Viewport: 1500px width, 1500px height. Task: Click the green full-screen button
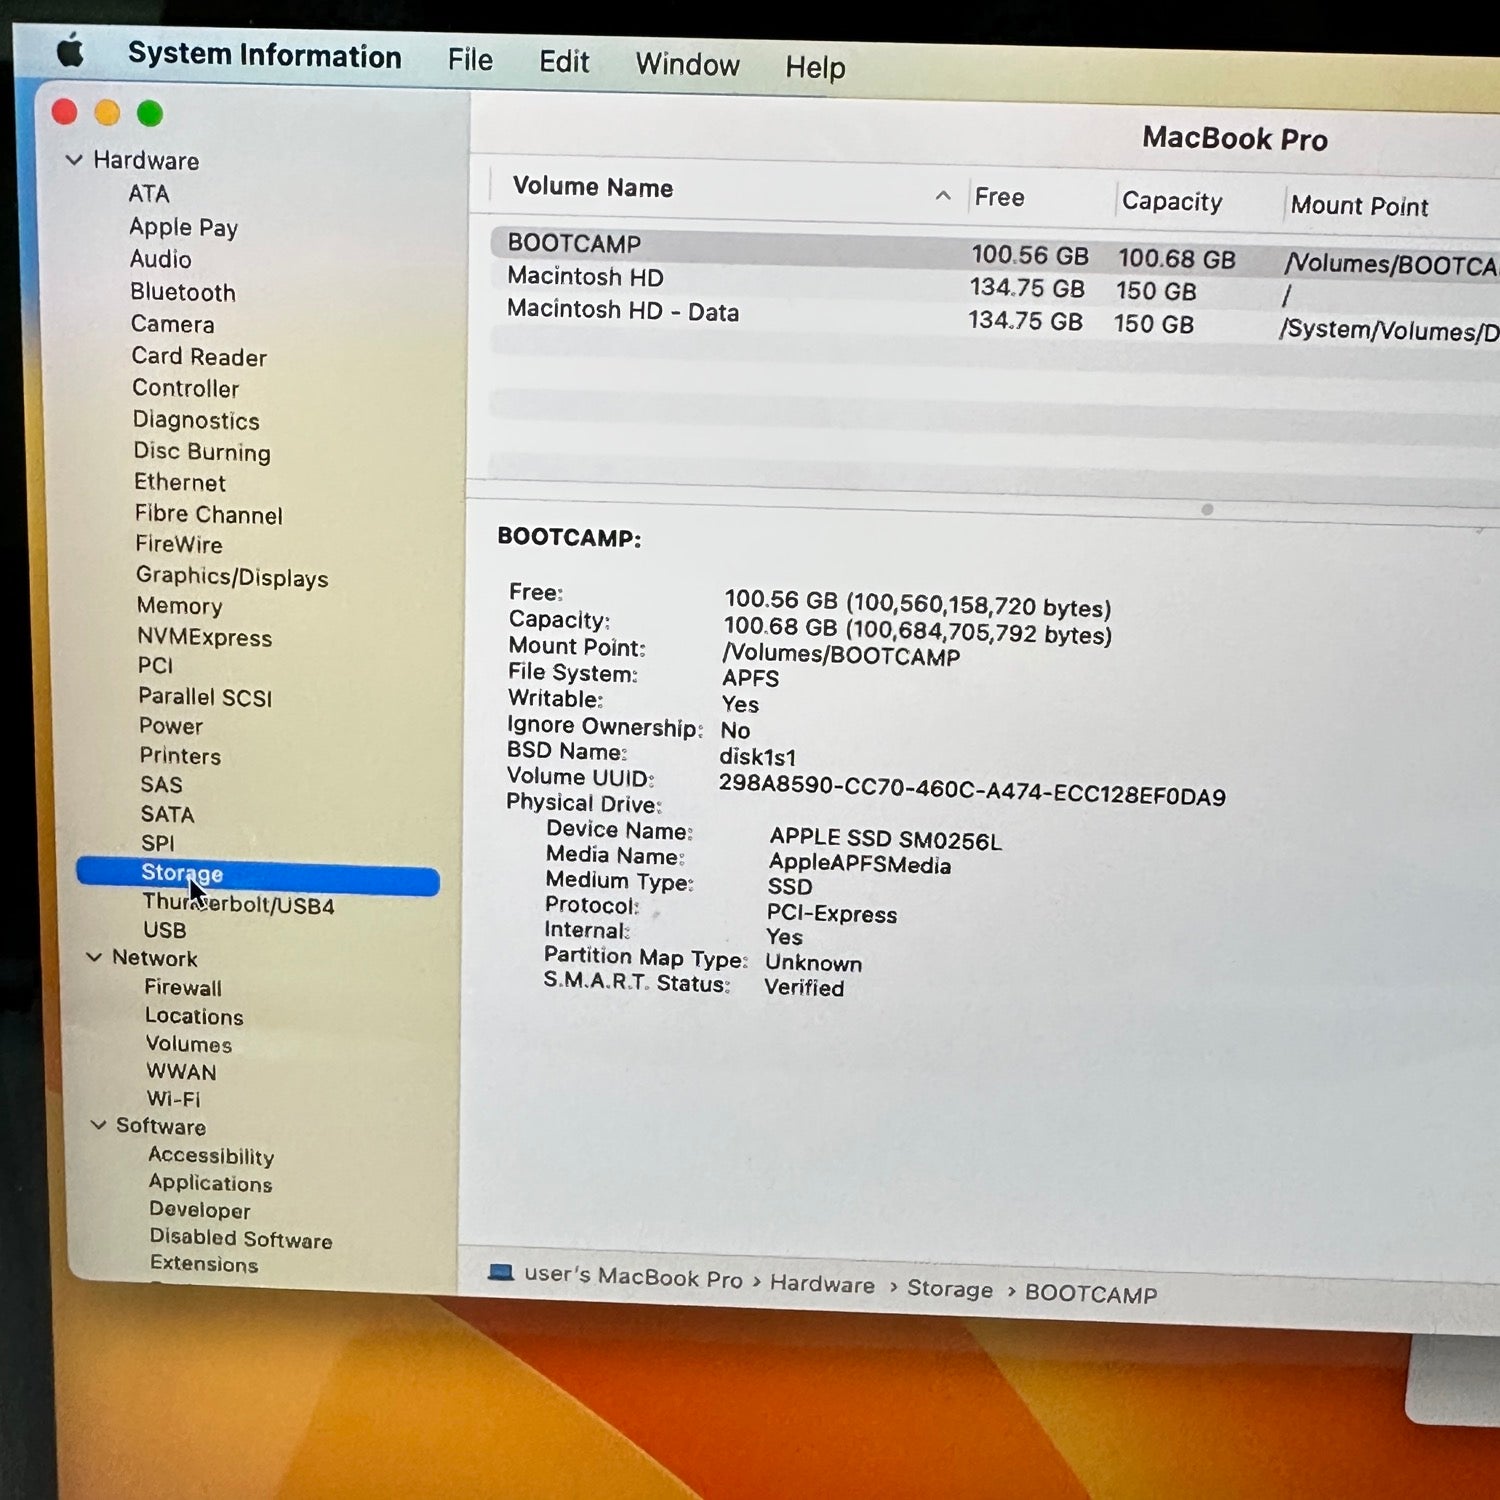pos(150,114)
